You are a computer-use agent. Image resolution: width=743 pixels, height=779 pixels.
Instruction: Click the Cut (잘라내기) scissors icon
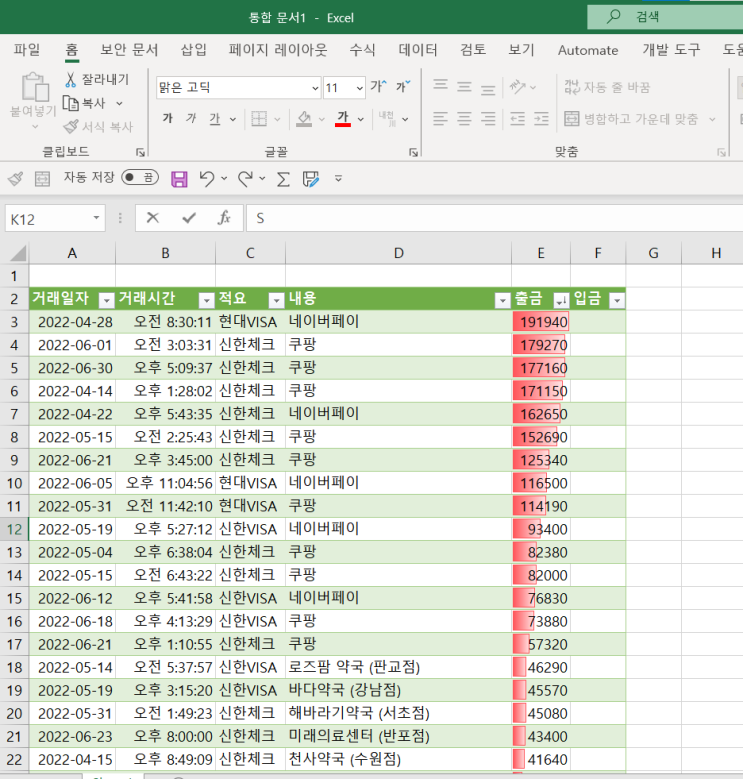point(71,79)
